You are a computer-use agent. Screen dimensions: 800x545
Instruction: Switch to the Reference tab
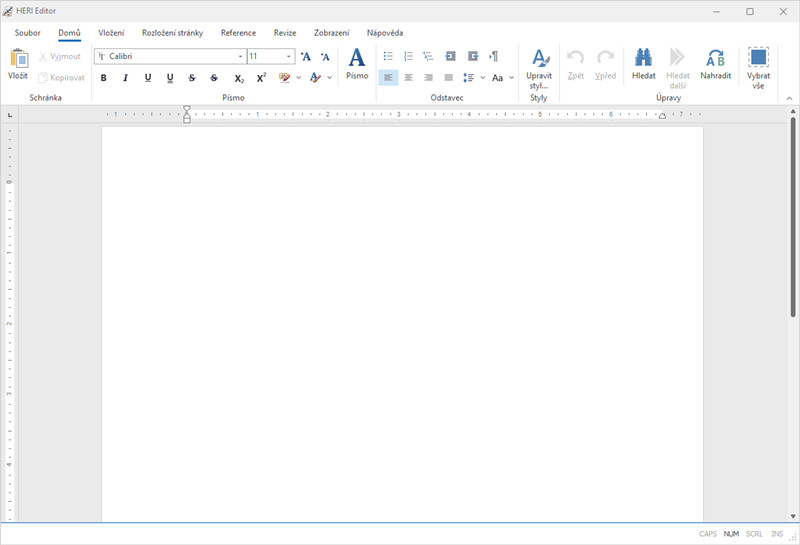[238, 33]
